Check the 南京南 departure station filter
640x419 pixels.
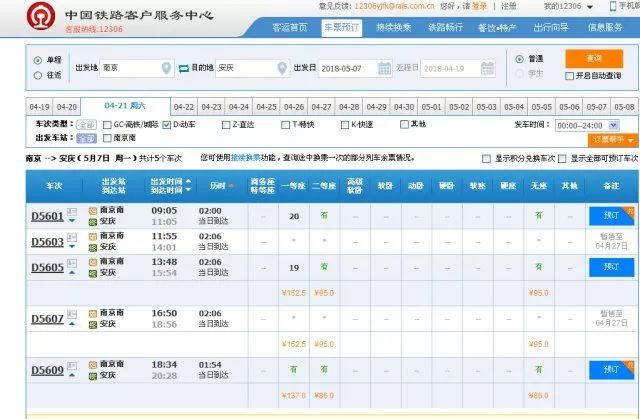point(107,138)
